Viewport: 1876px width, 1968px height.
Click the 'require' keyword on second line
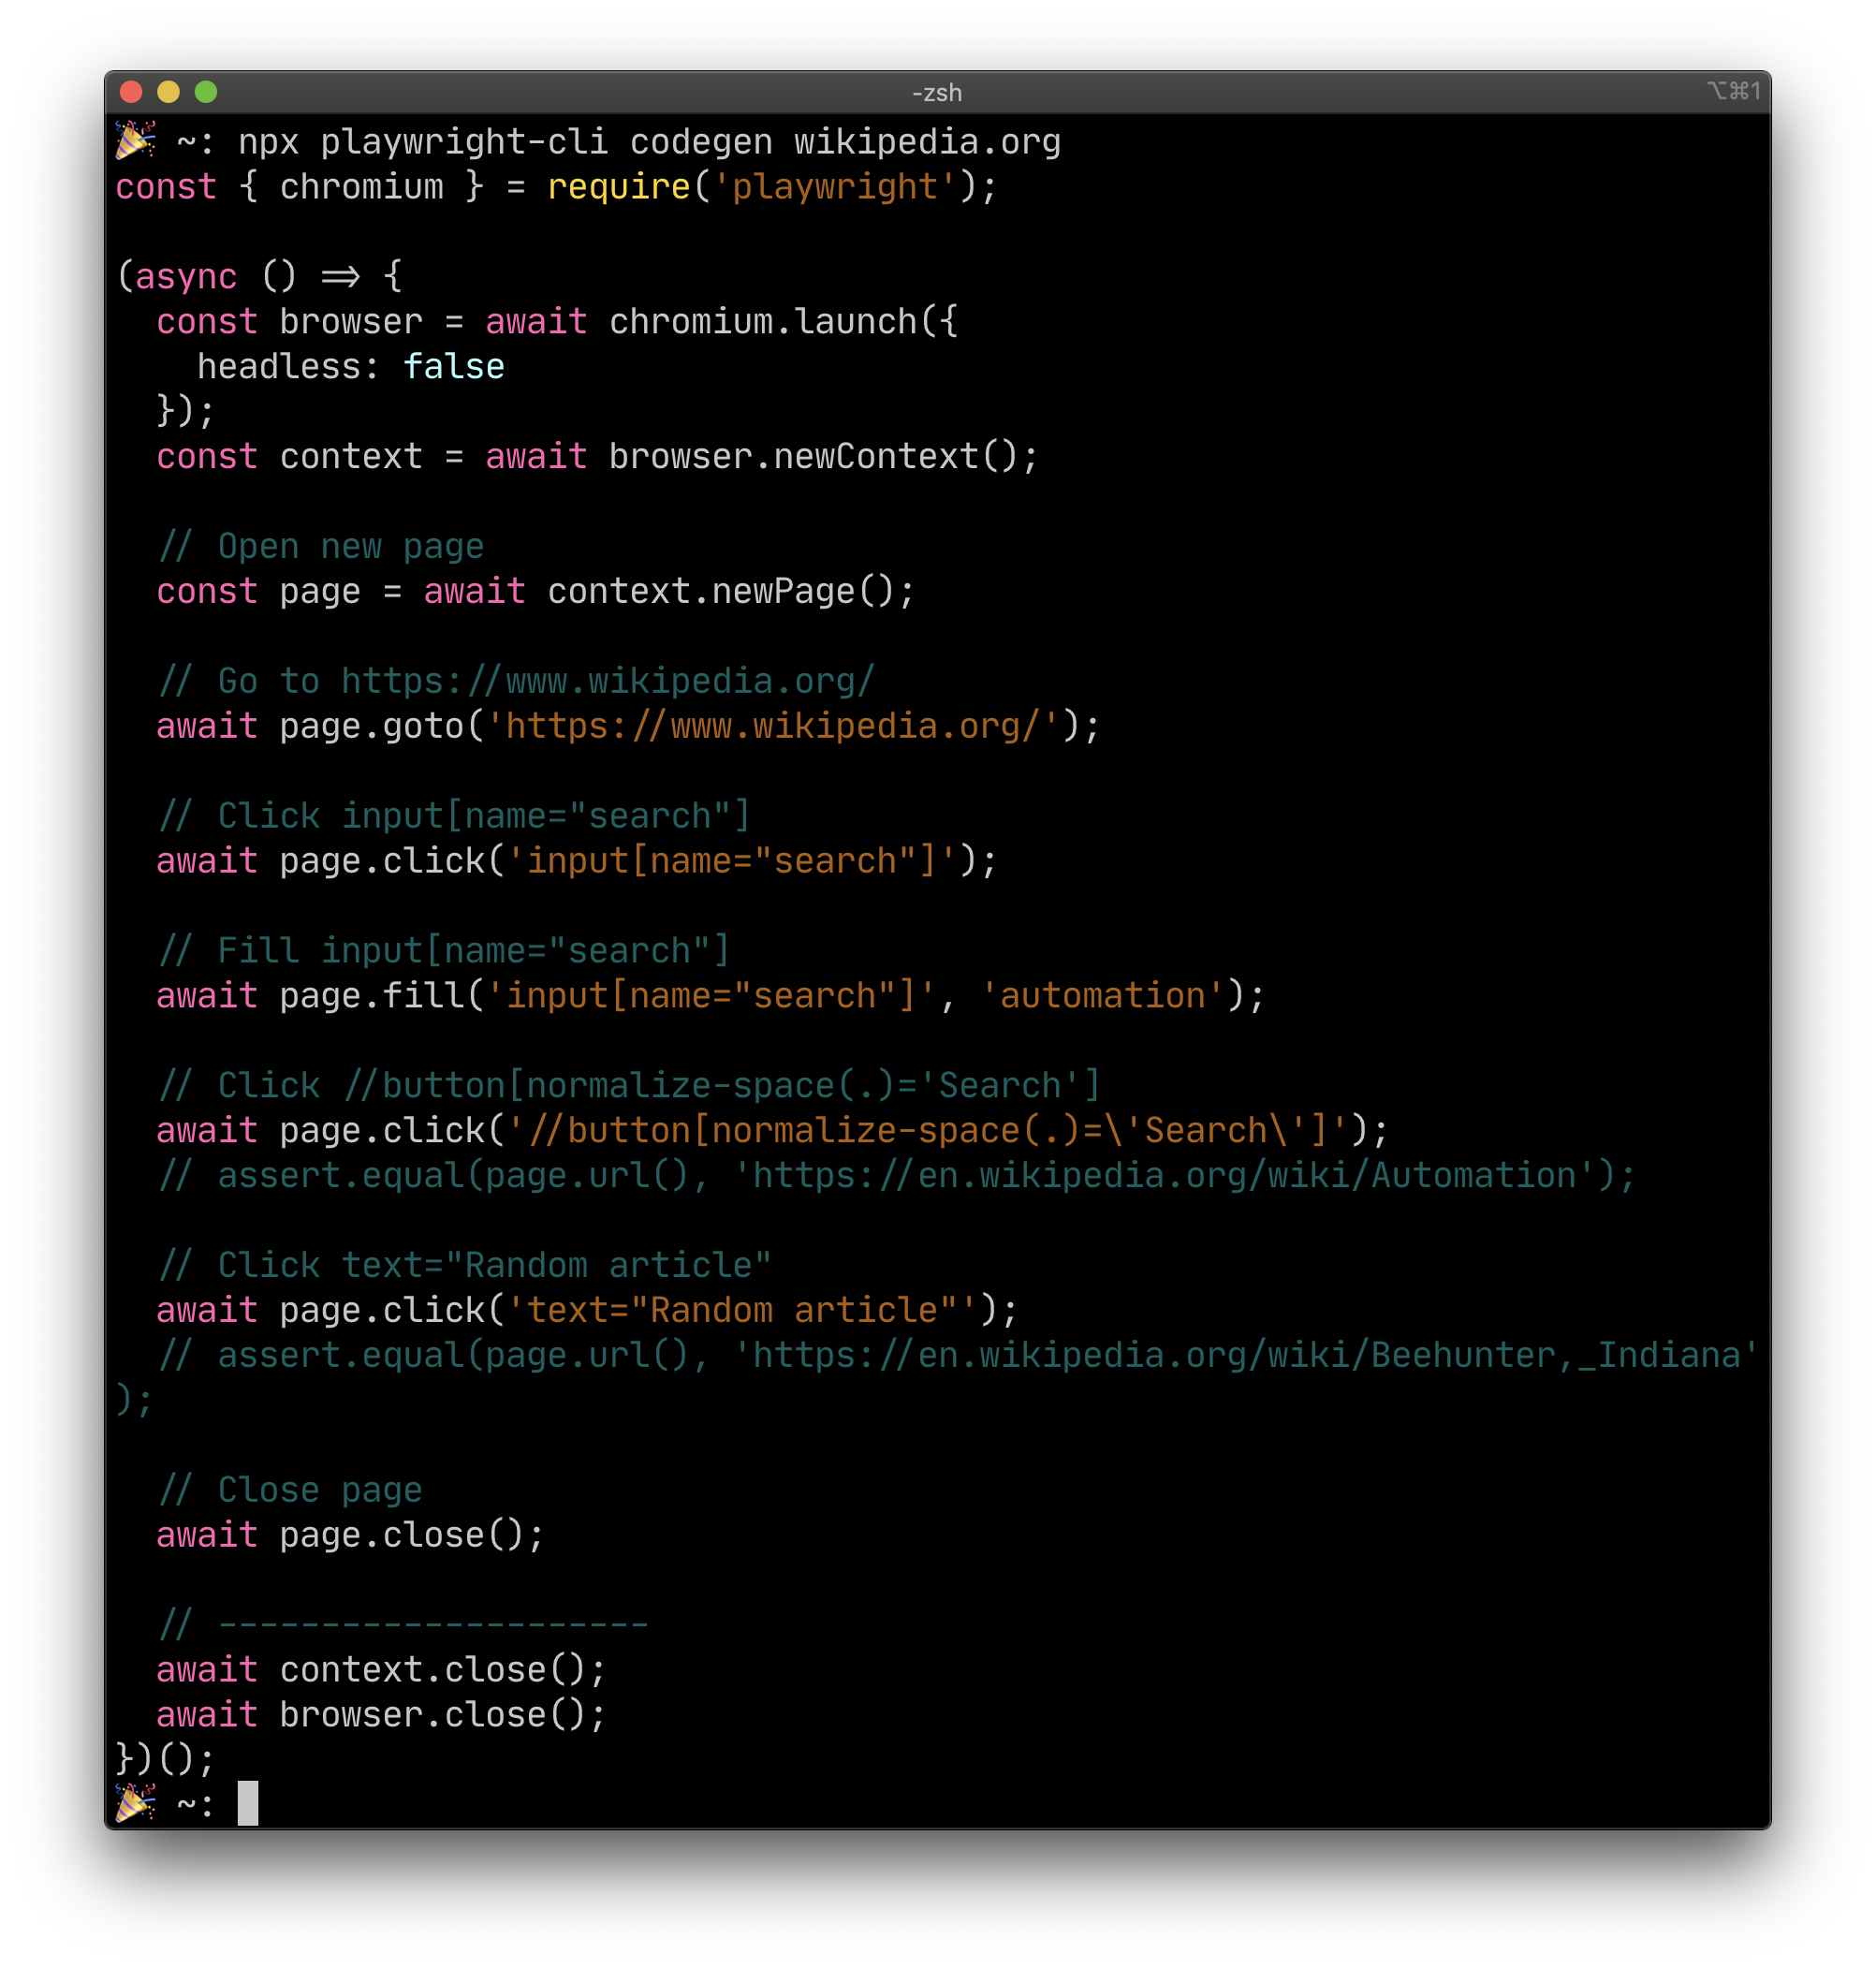point(618,187)
